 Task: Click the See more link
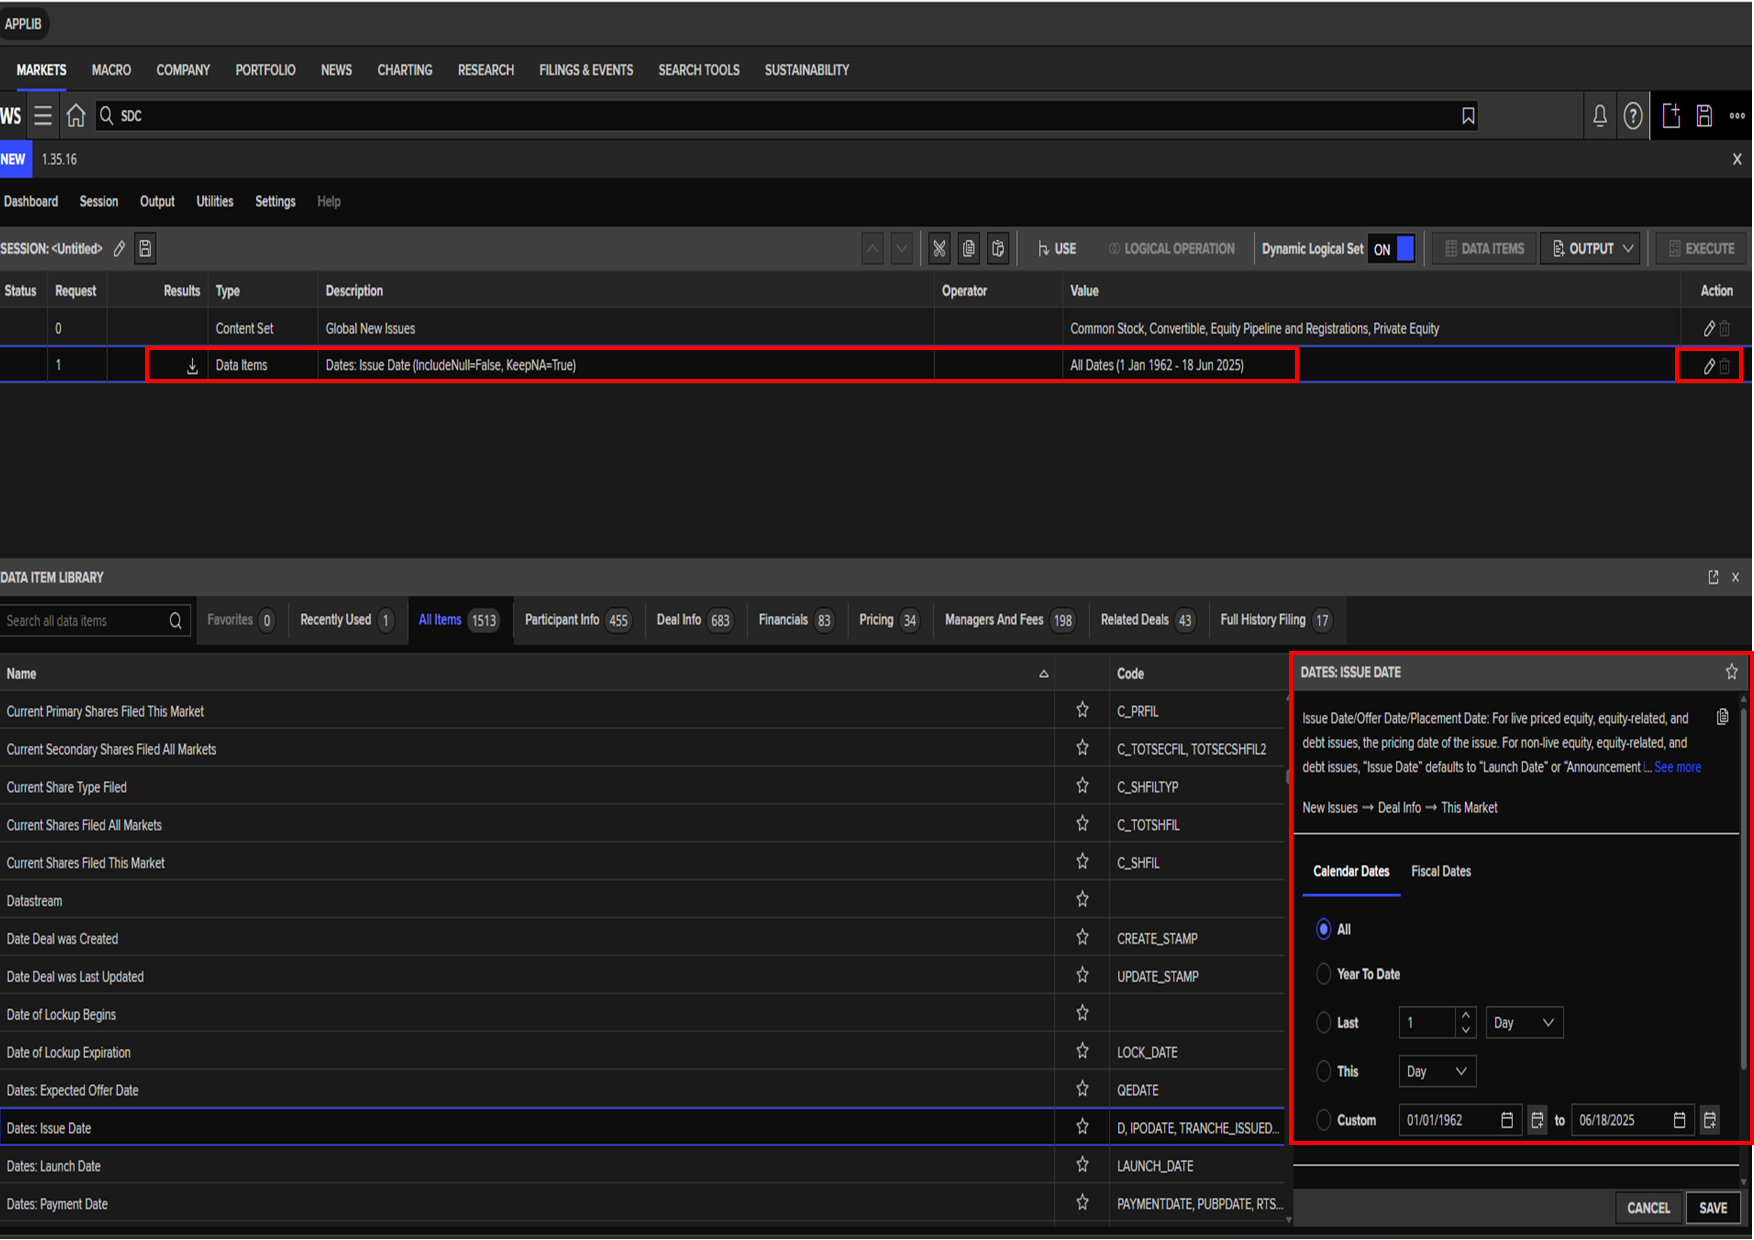coord(1677,768)
